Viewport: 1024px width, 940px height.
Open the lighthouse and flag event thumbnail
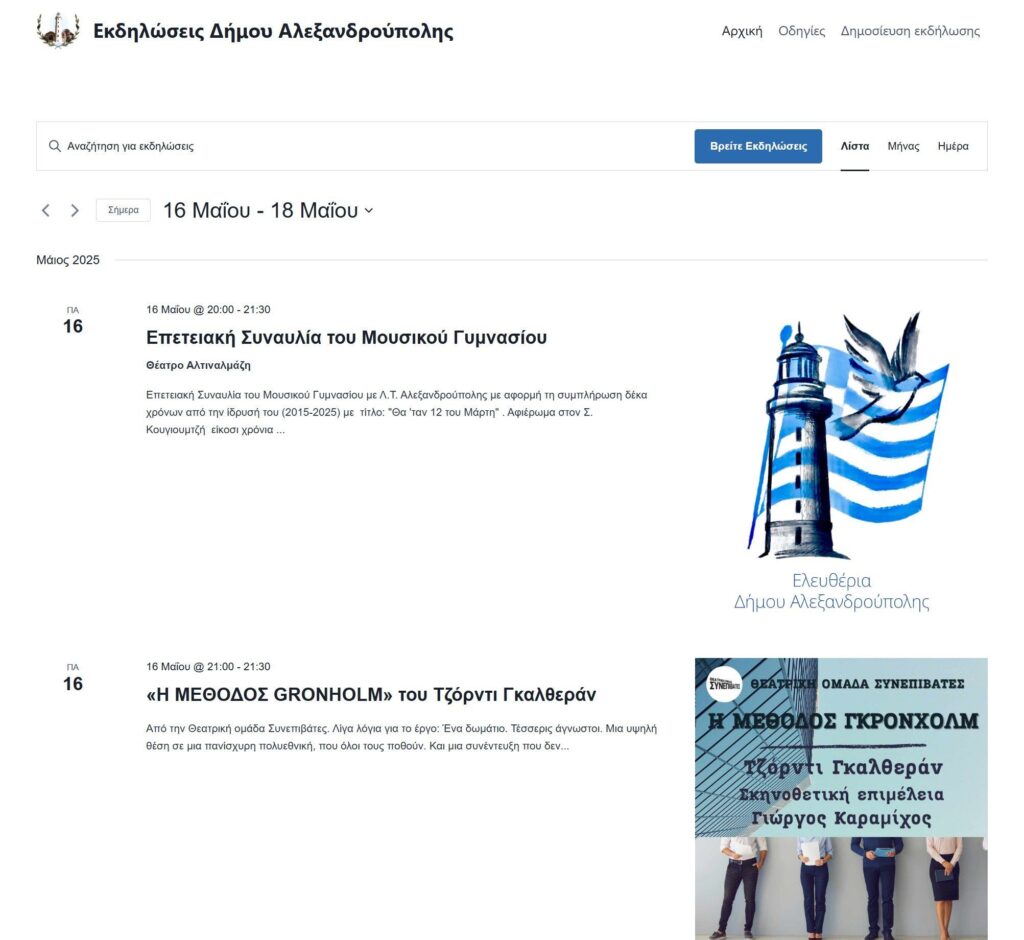841,462
